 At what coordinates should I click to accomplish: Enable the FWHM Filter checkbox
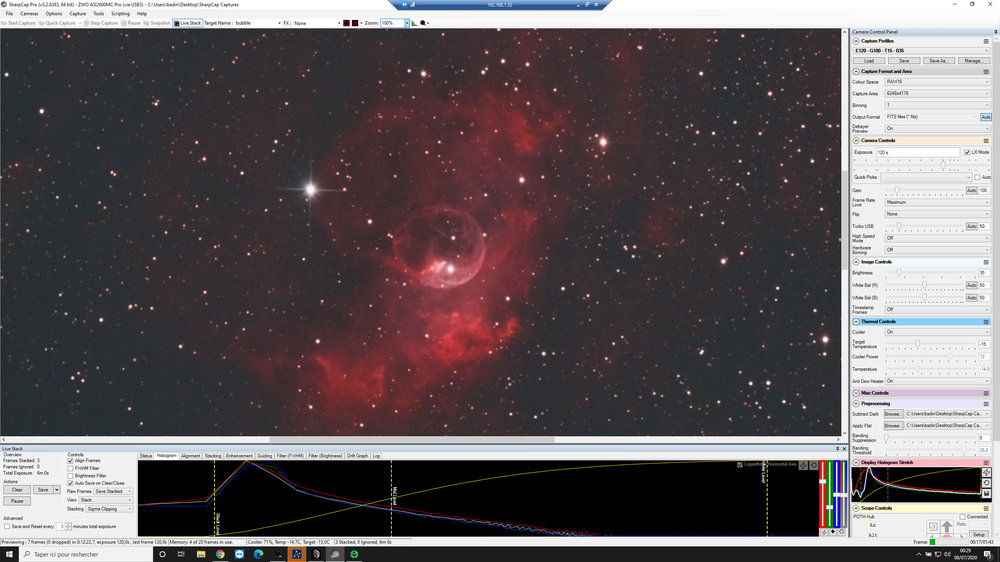70,468
